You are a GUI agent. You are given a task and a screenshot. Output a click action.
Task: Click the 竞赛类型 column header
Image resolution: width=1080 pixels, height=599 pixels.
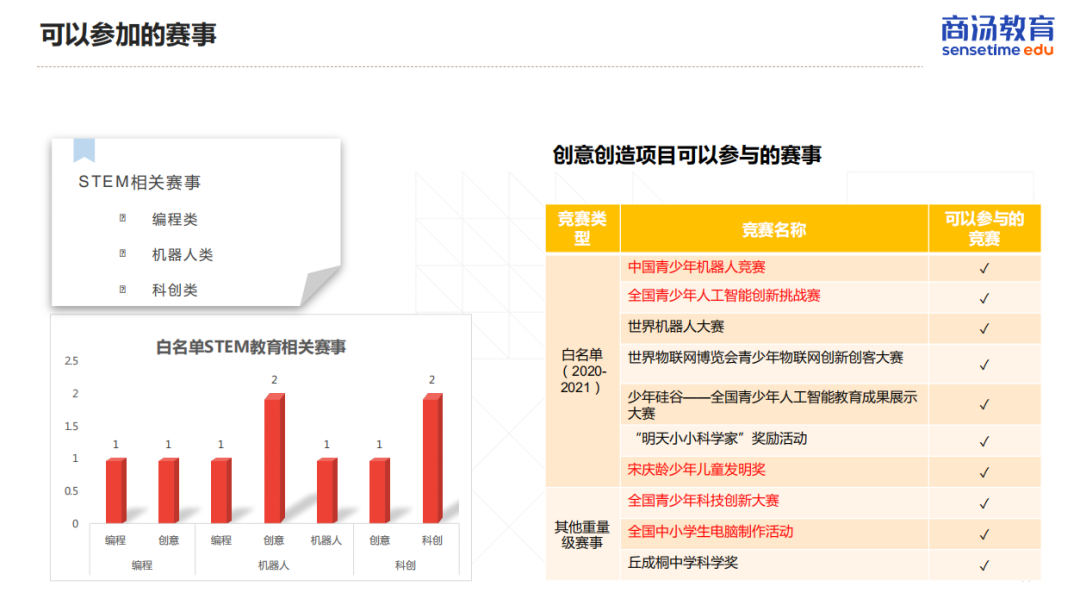(x=583, y=229)
